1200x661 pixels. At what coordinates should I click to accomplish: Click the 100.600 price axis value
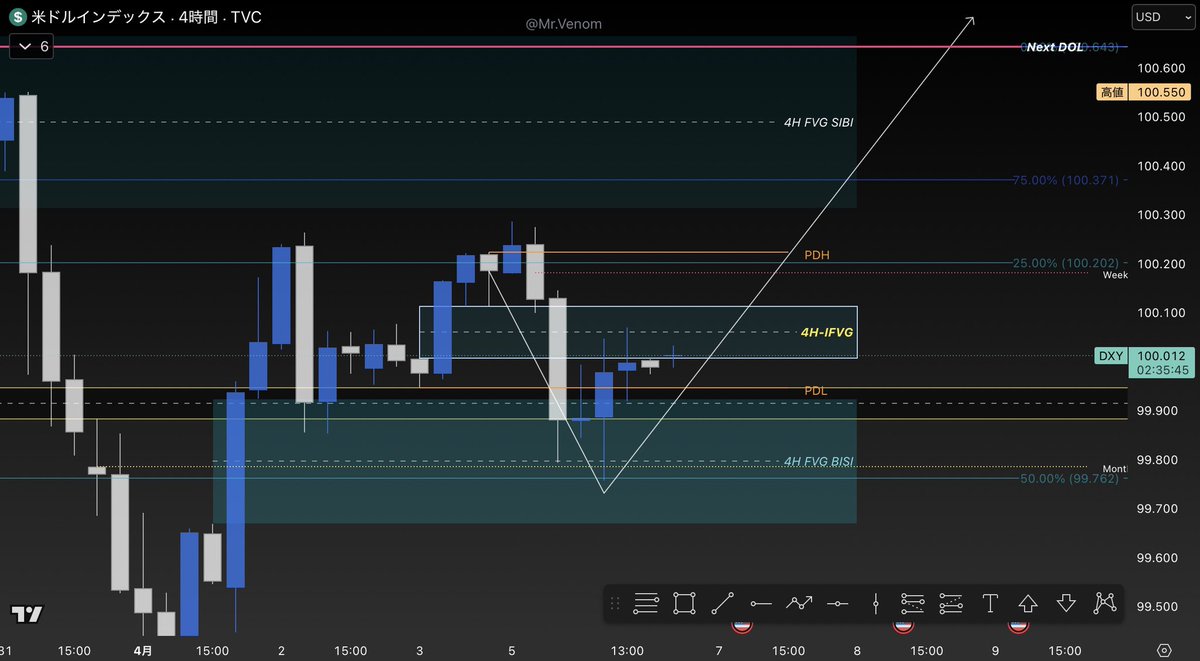pos(1162,68)
